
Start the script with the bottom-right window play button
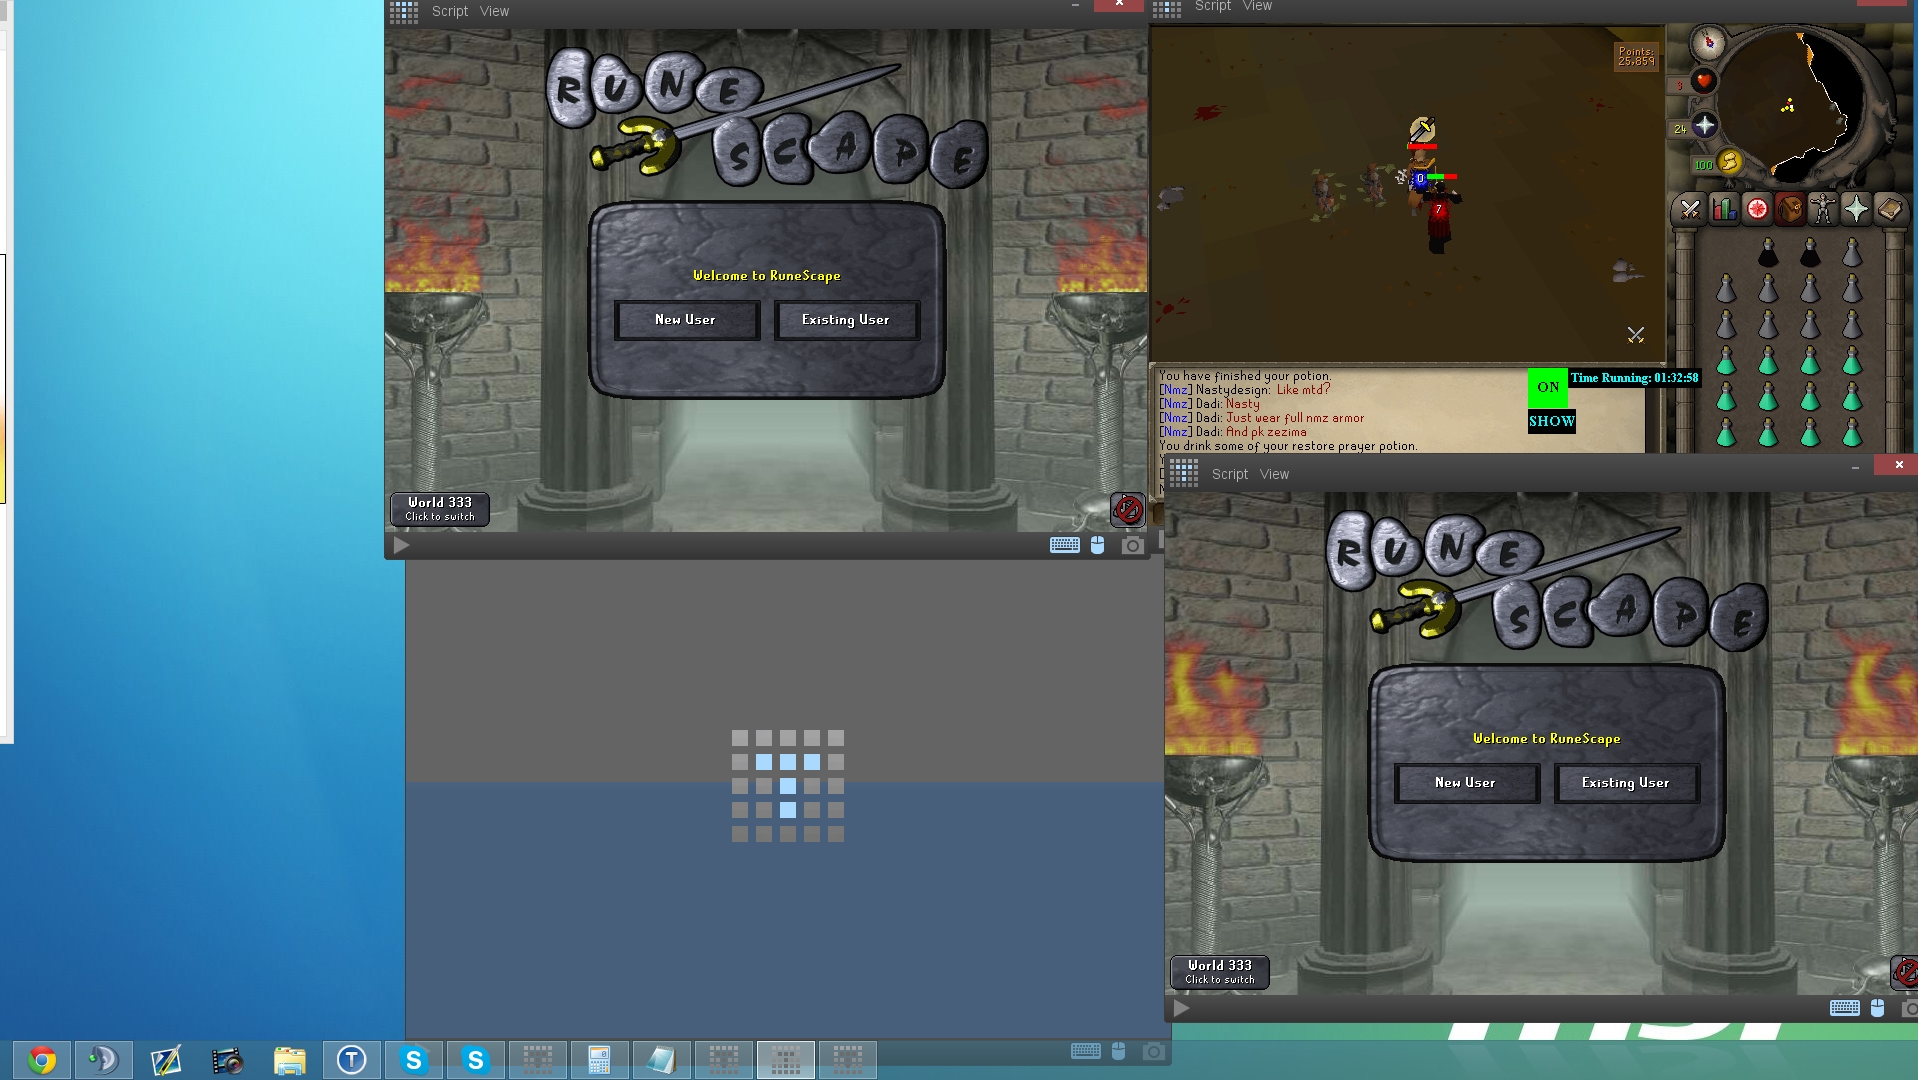coord(1181,1008)
